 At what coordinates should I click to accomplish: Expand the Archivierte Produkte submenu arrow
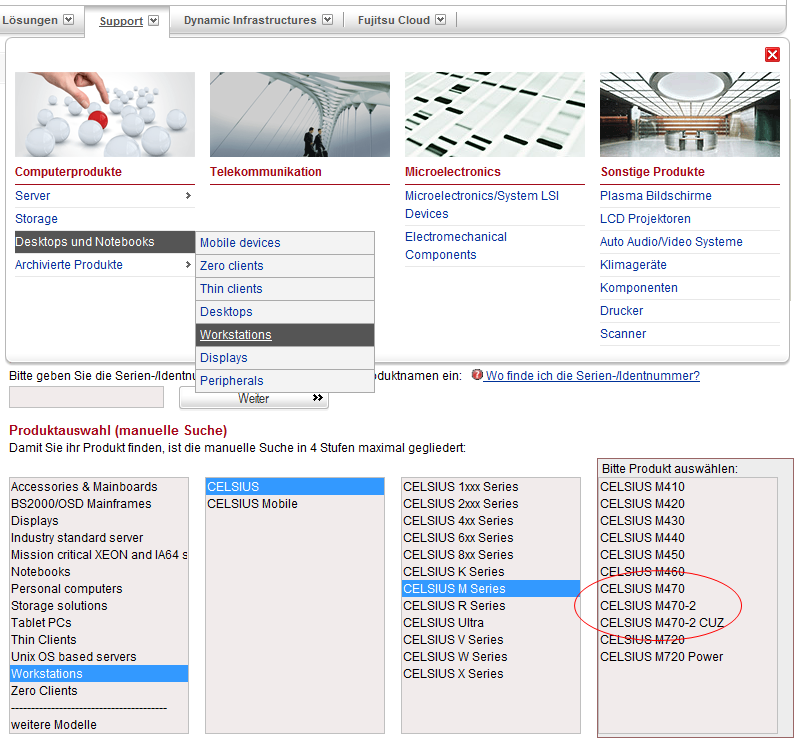tap(188, 265)
